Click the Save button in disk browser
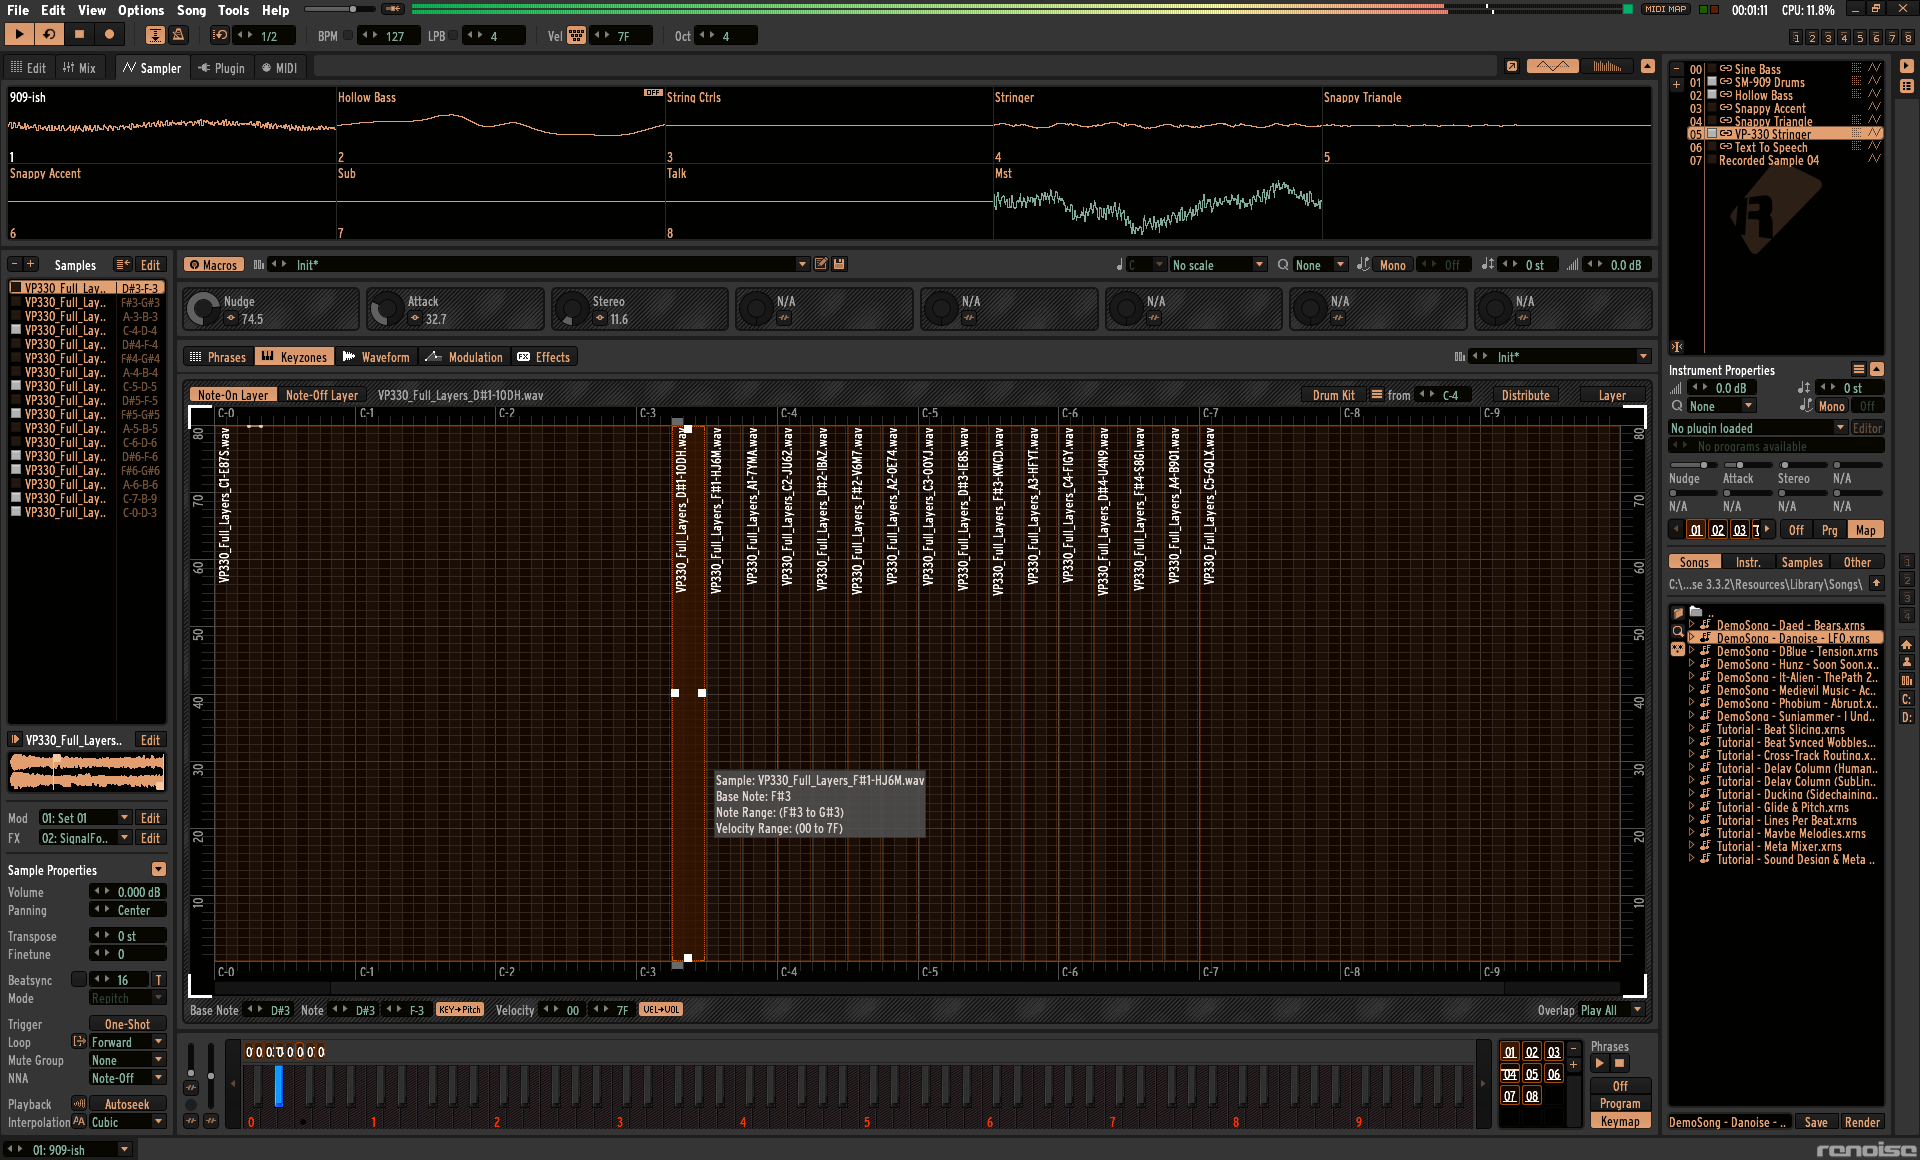The image size is (1920, 1160). pos(1816,1122)
